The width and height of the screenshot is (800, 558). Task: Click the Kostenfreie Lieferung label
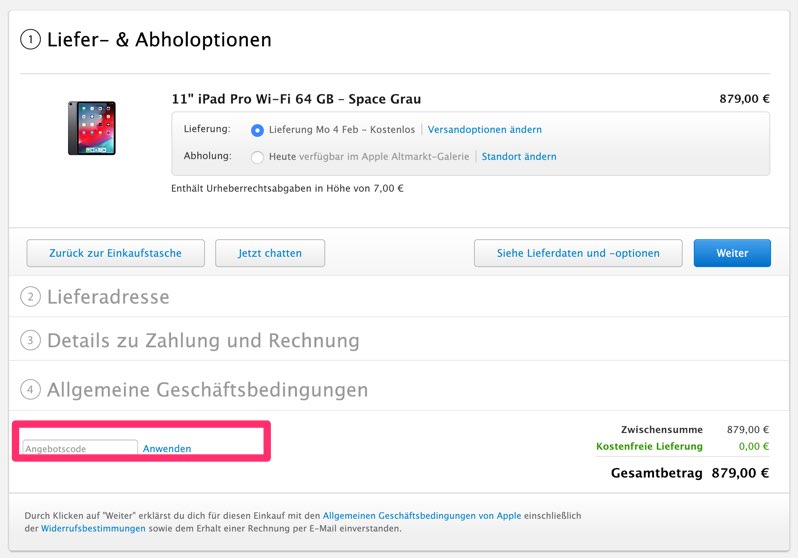(649, 446)
